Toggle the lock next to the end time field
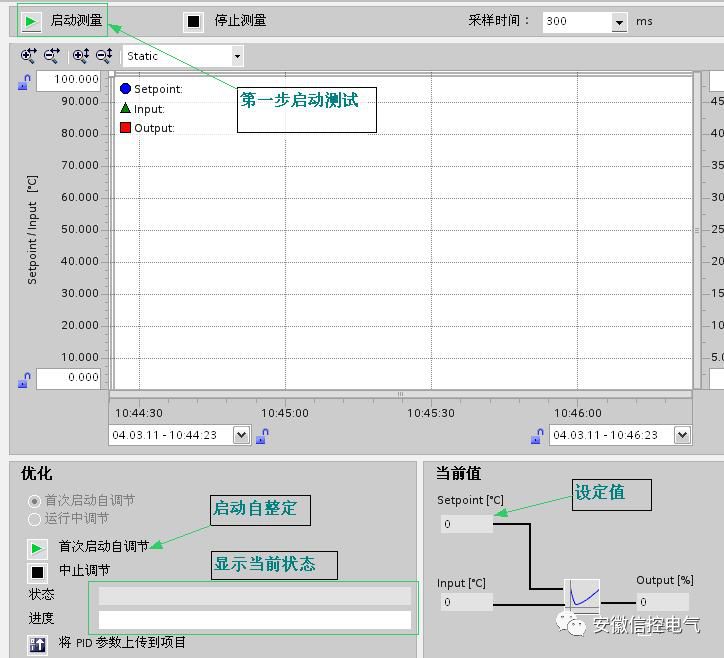The image size is (724, 658). [537, 436]
